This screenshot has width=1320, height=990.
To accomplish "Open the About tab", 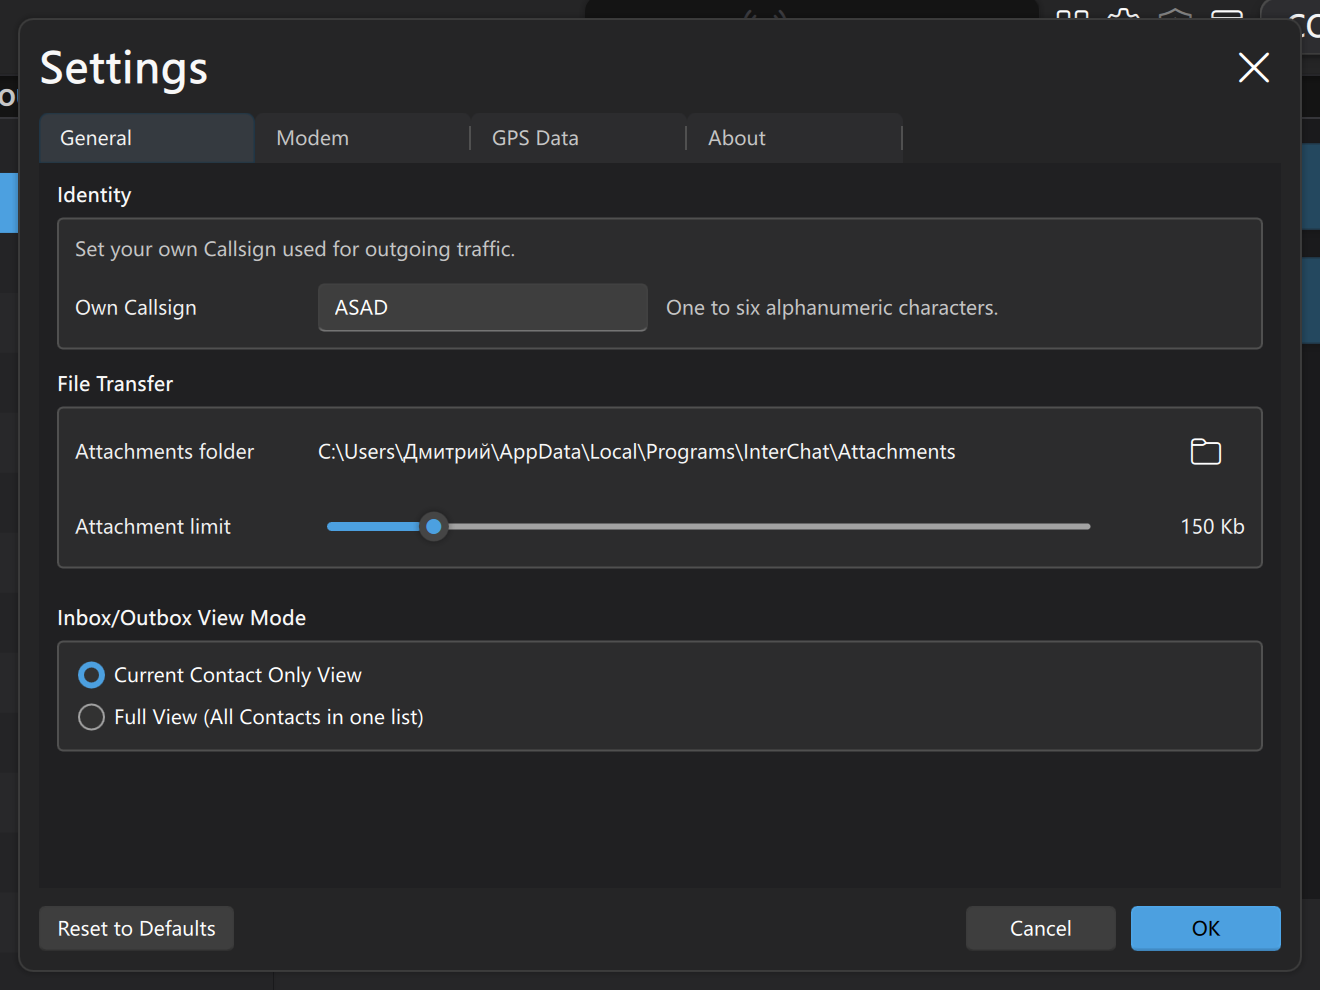I will 794,138.
